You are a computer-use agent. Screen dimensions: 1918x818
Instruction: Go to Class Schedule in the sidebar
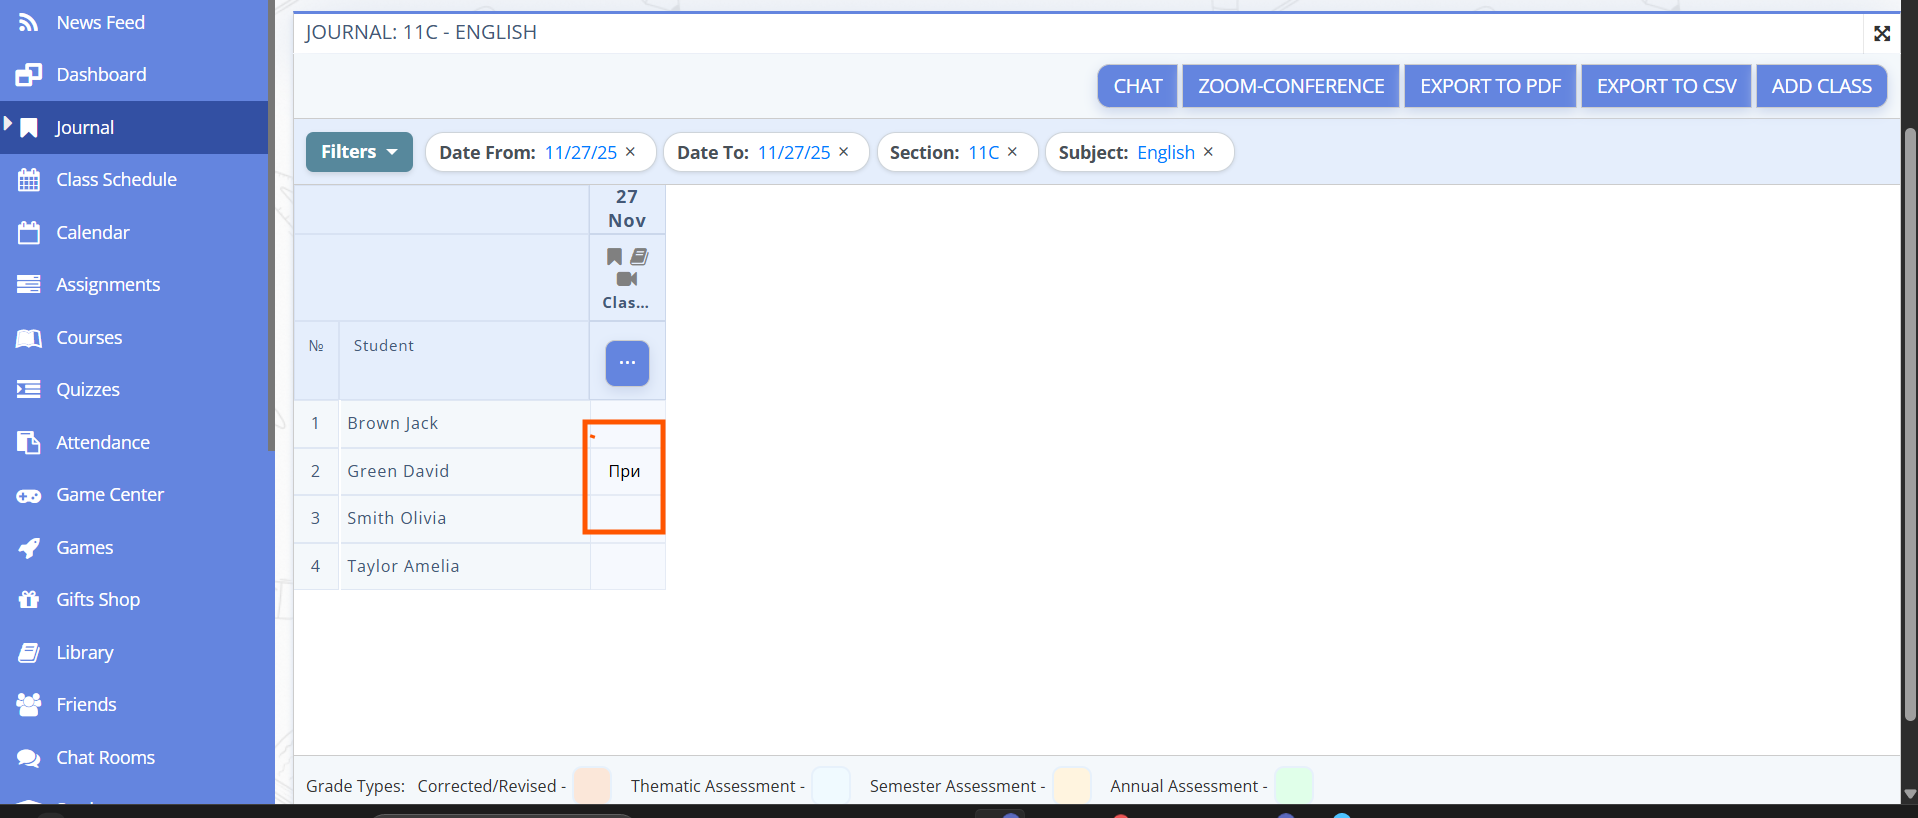point(116,180)
